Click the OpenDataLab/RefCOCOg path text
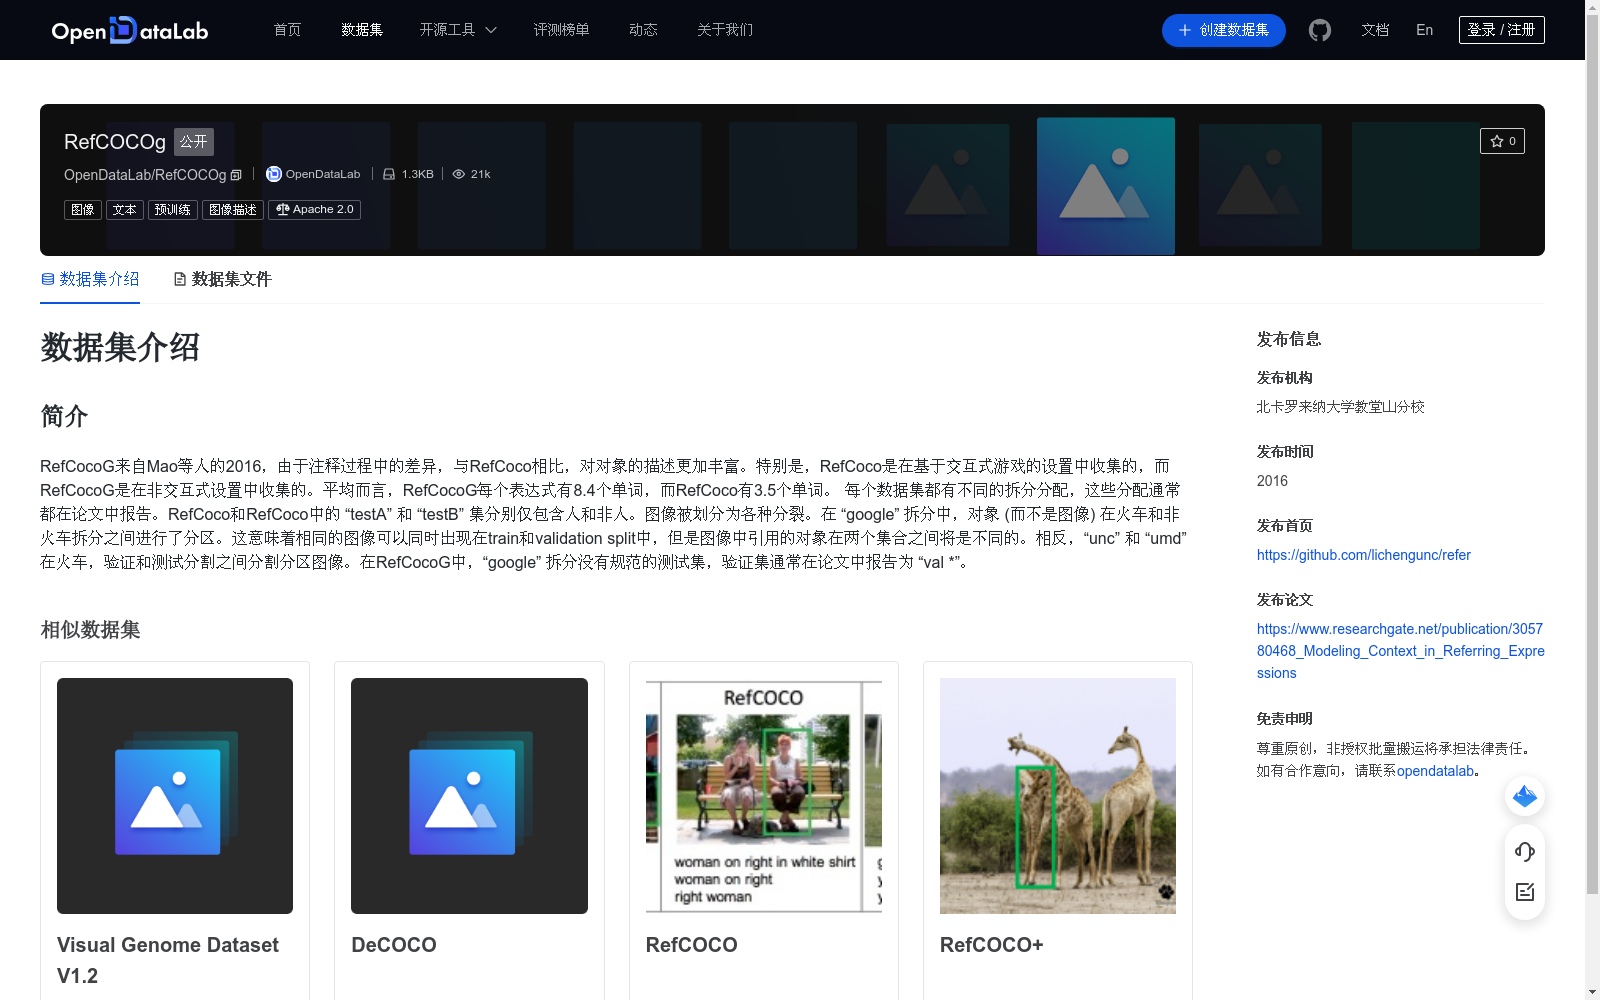The height and width of the screenshot is (1000, 1600). (145, 175)
